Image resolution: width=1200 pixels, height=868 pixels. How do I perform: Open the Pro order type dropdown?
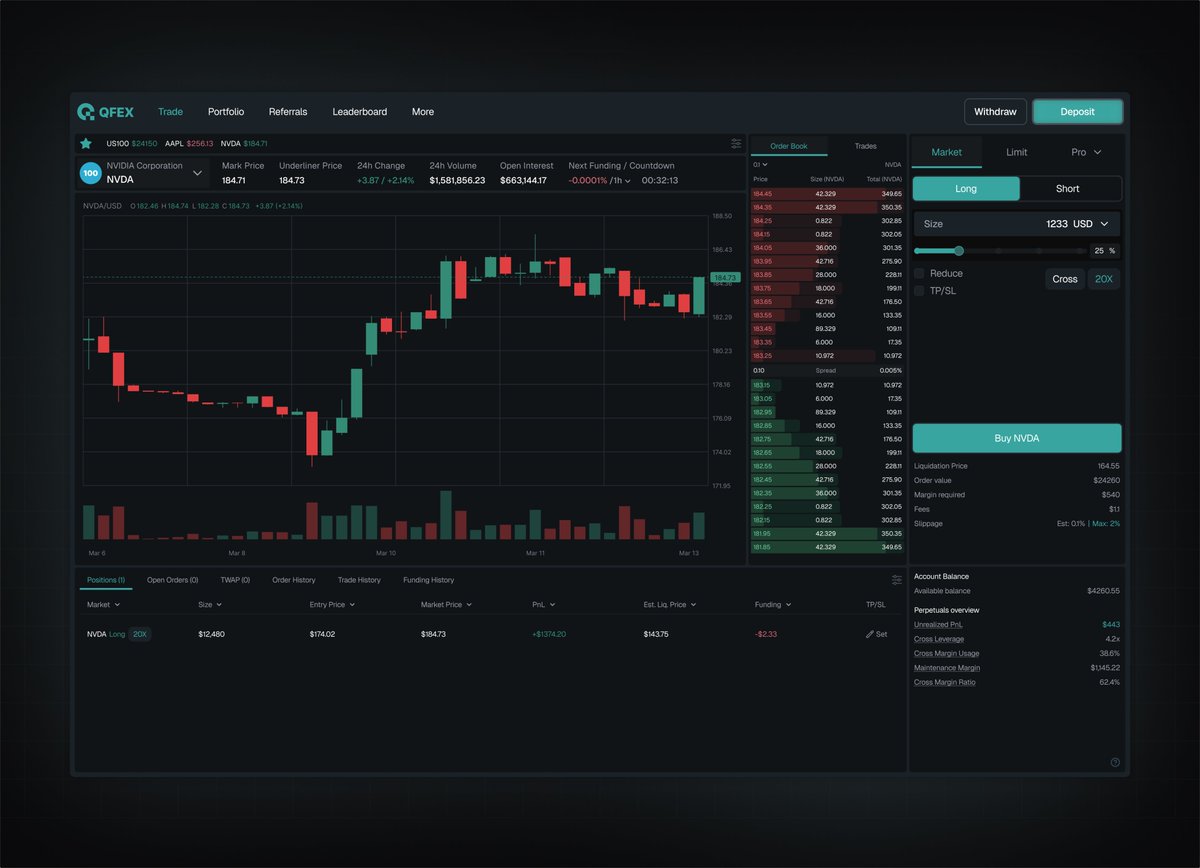click(1086, 152)
